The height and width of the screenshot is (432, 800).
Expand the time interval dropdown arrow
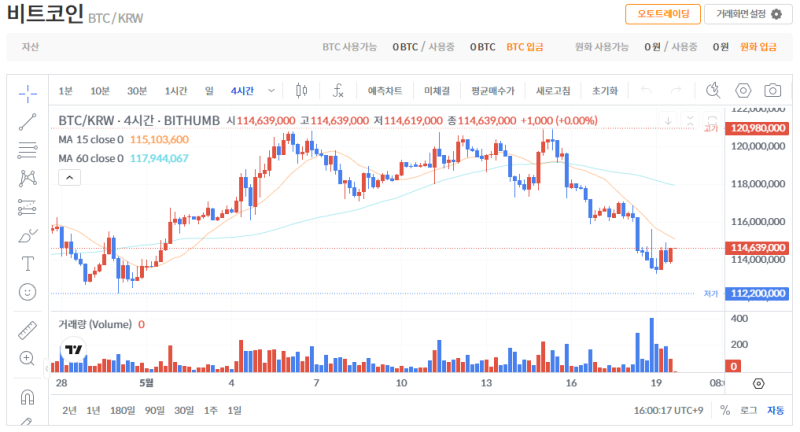pos(271,91)
